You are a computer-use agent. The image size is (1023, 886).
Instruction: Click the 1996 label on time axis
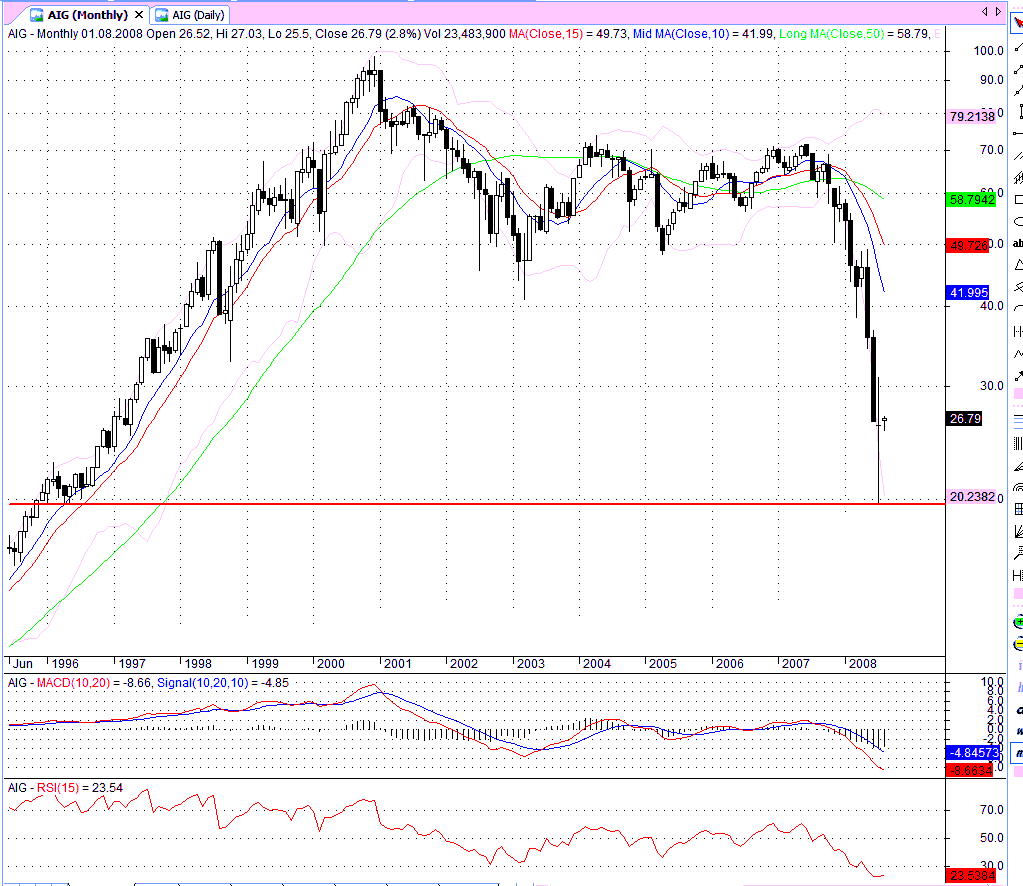[65, 664]
